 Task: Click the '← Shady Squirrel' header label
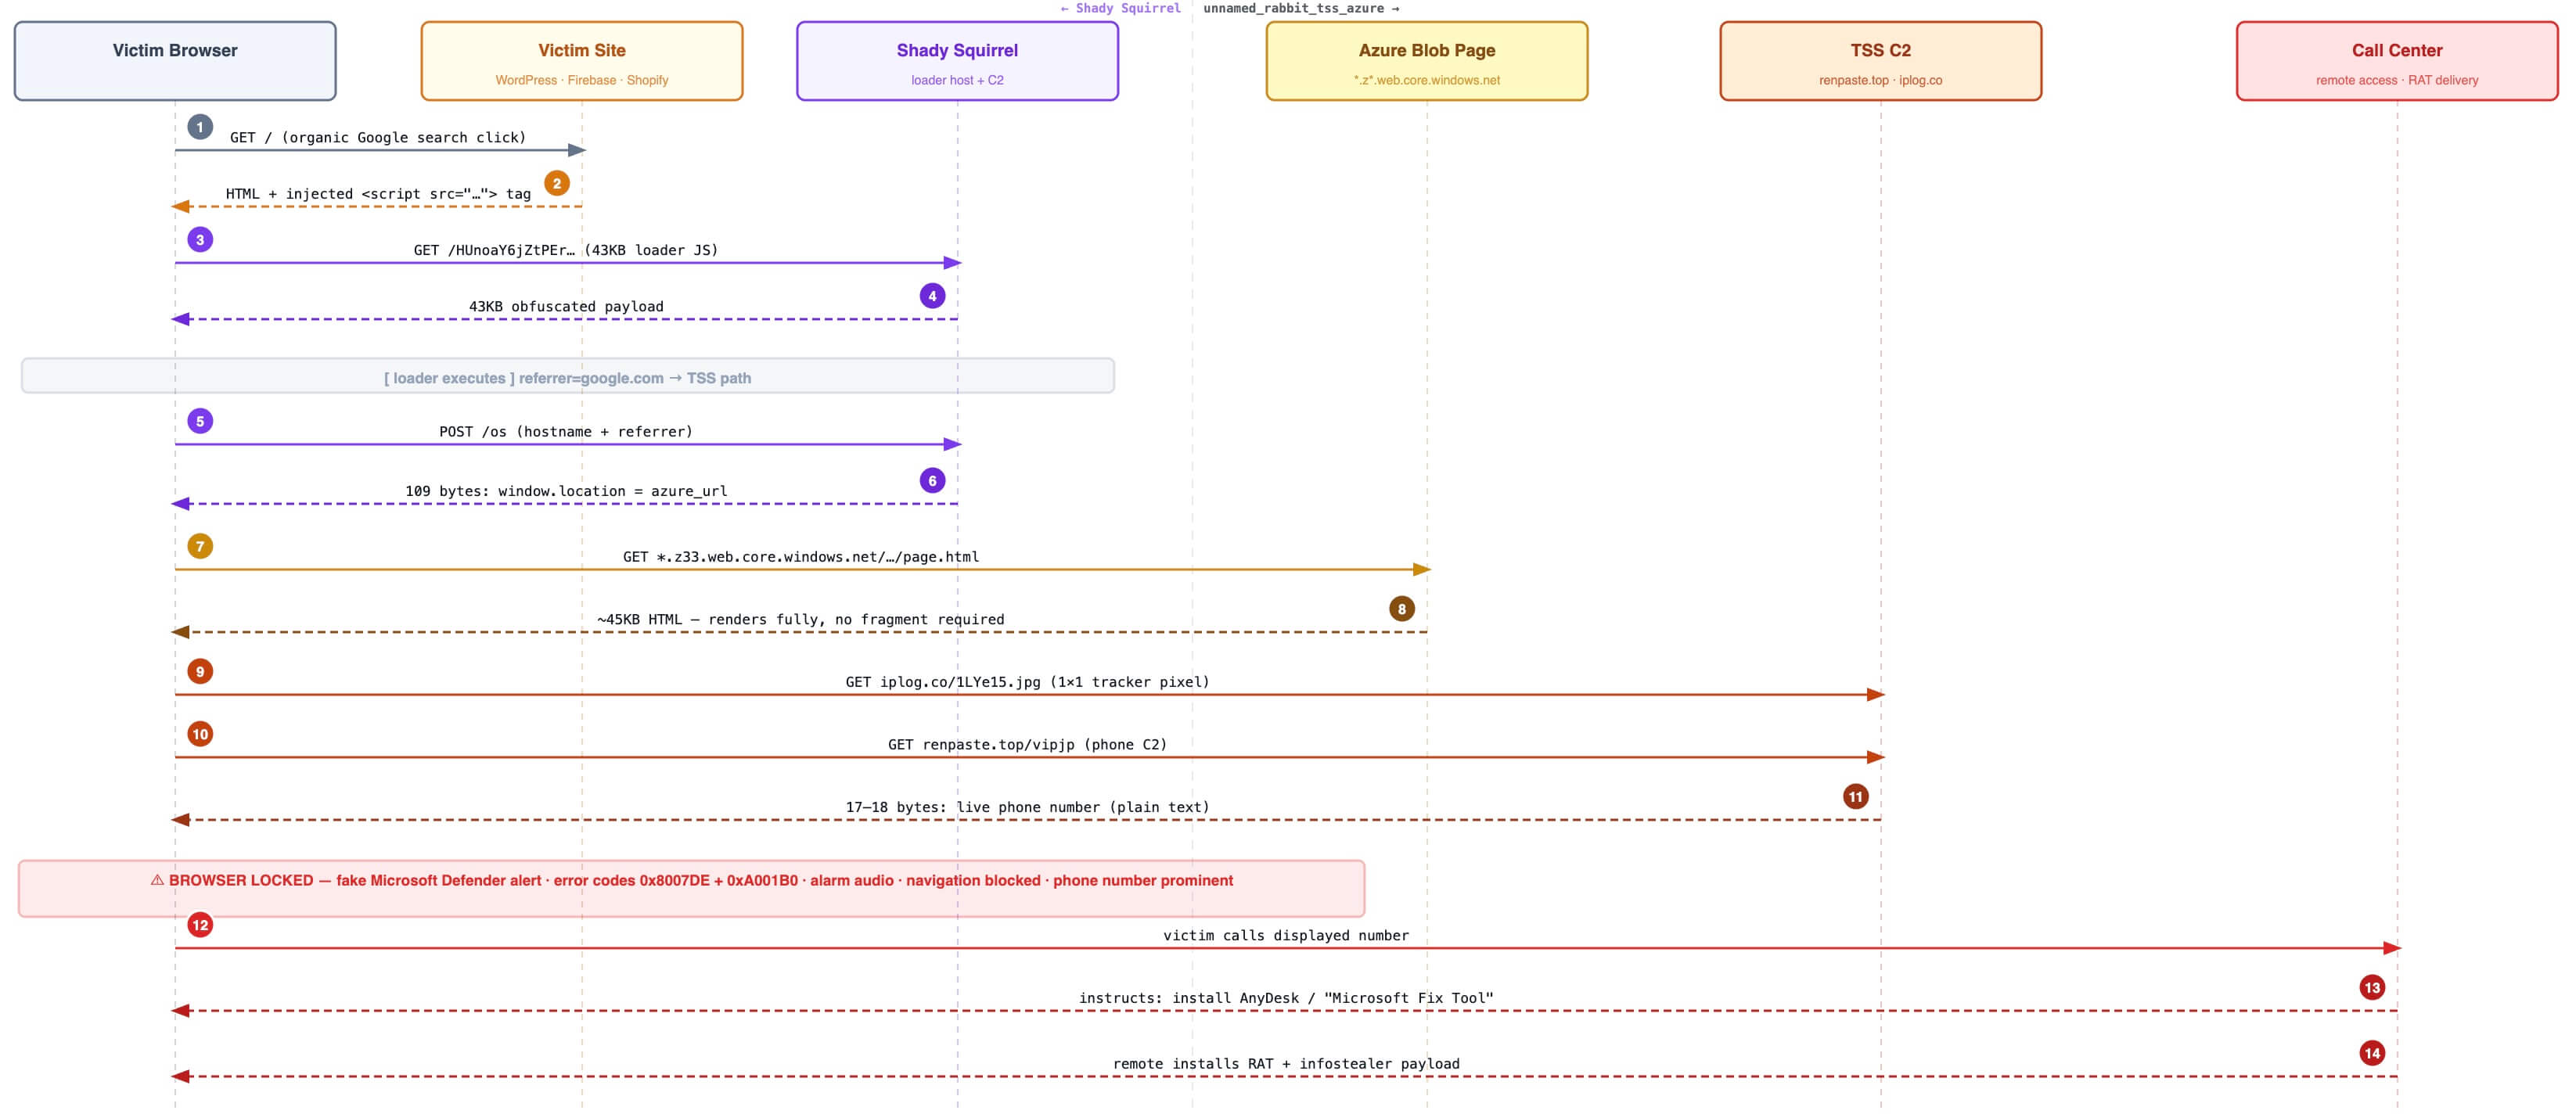(1120, 8)
